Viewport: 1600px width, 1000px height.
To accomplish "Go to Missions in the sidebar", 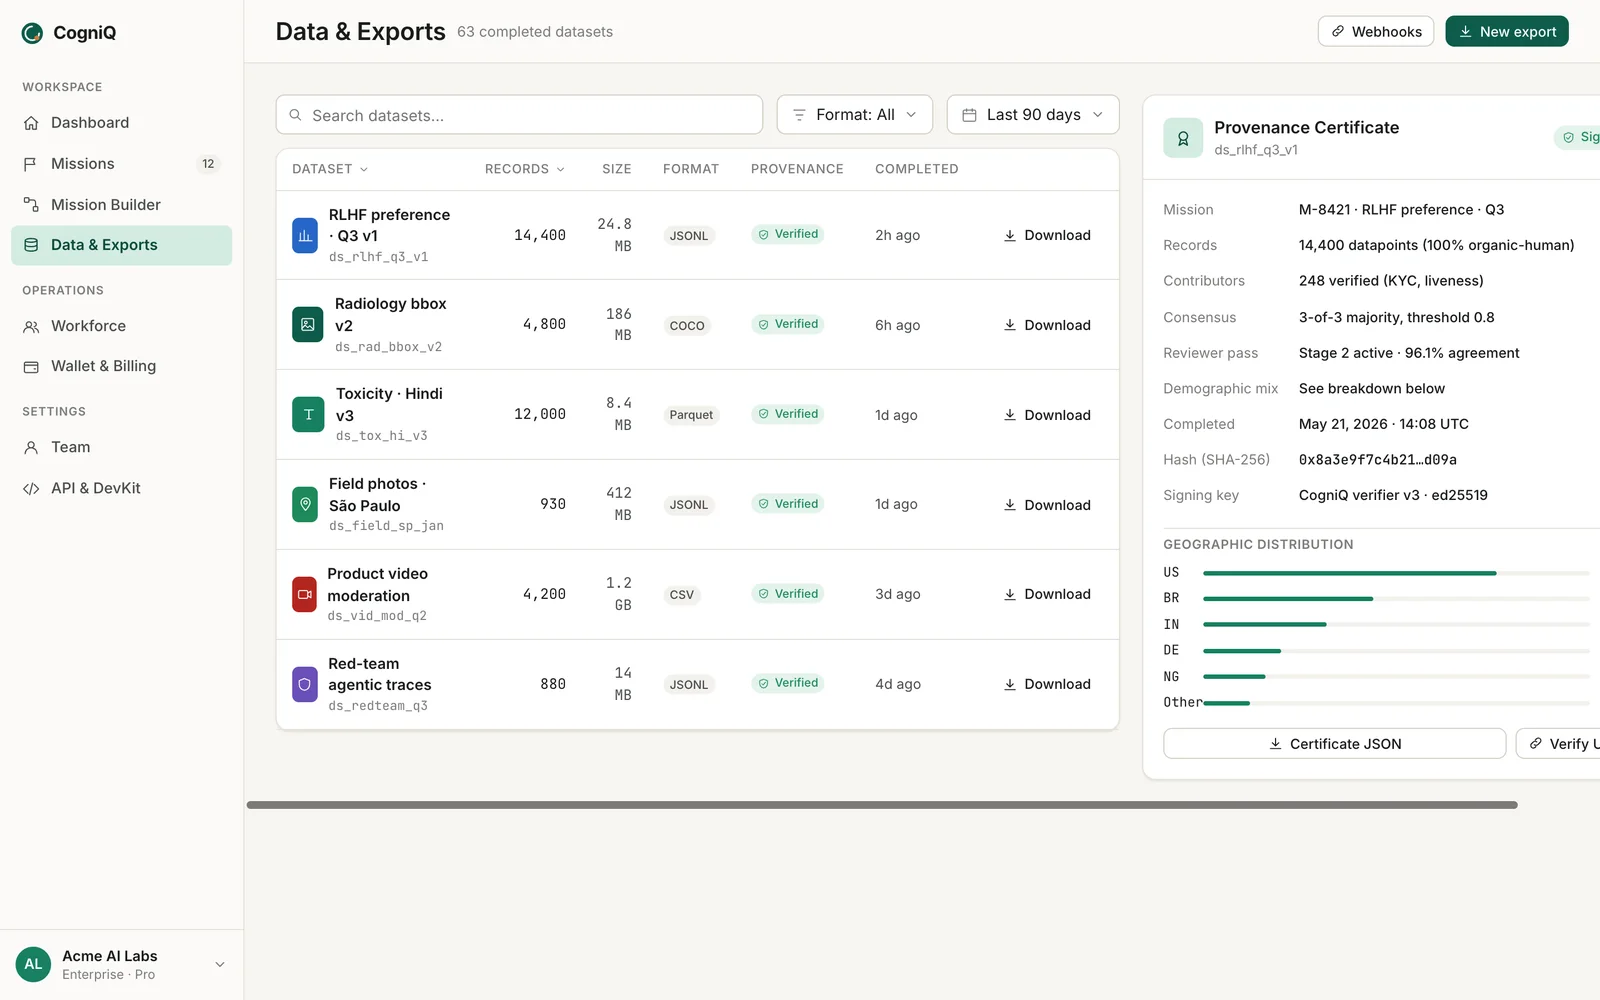I will (121, 164).
